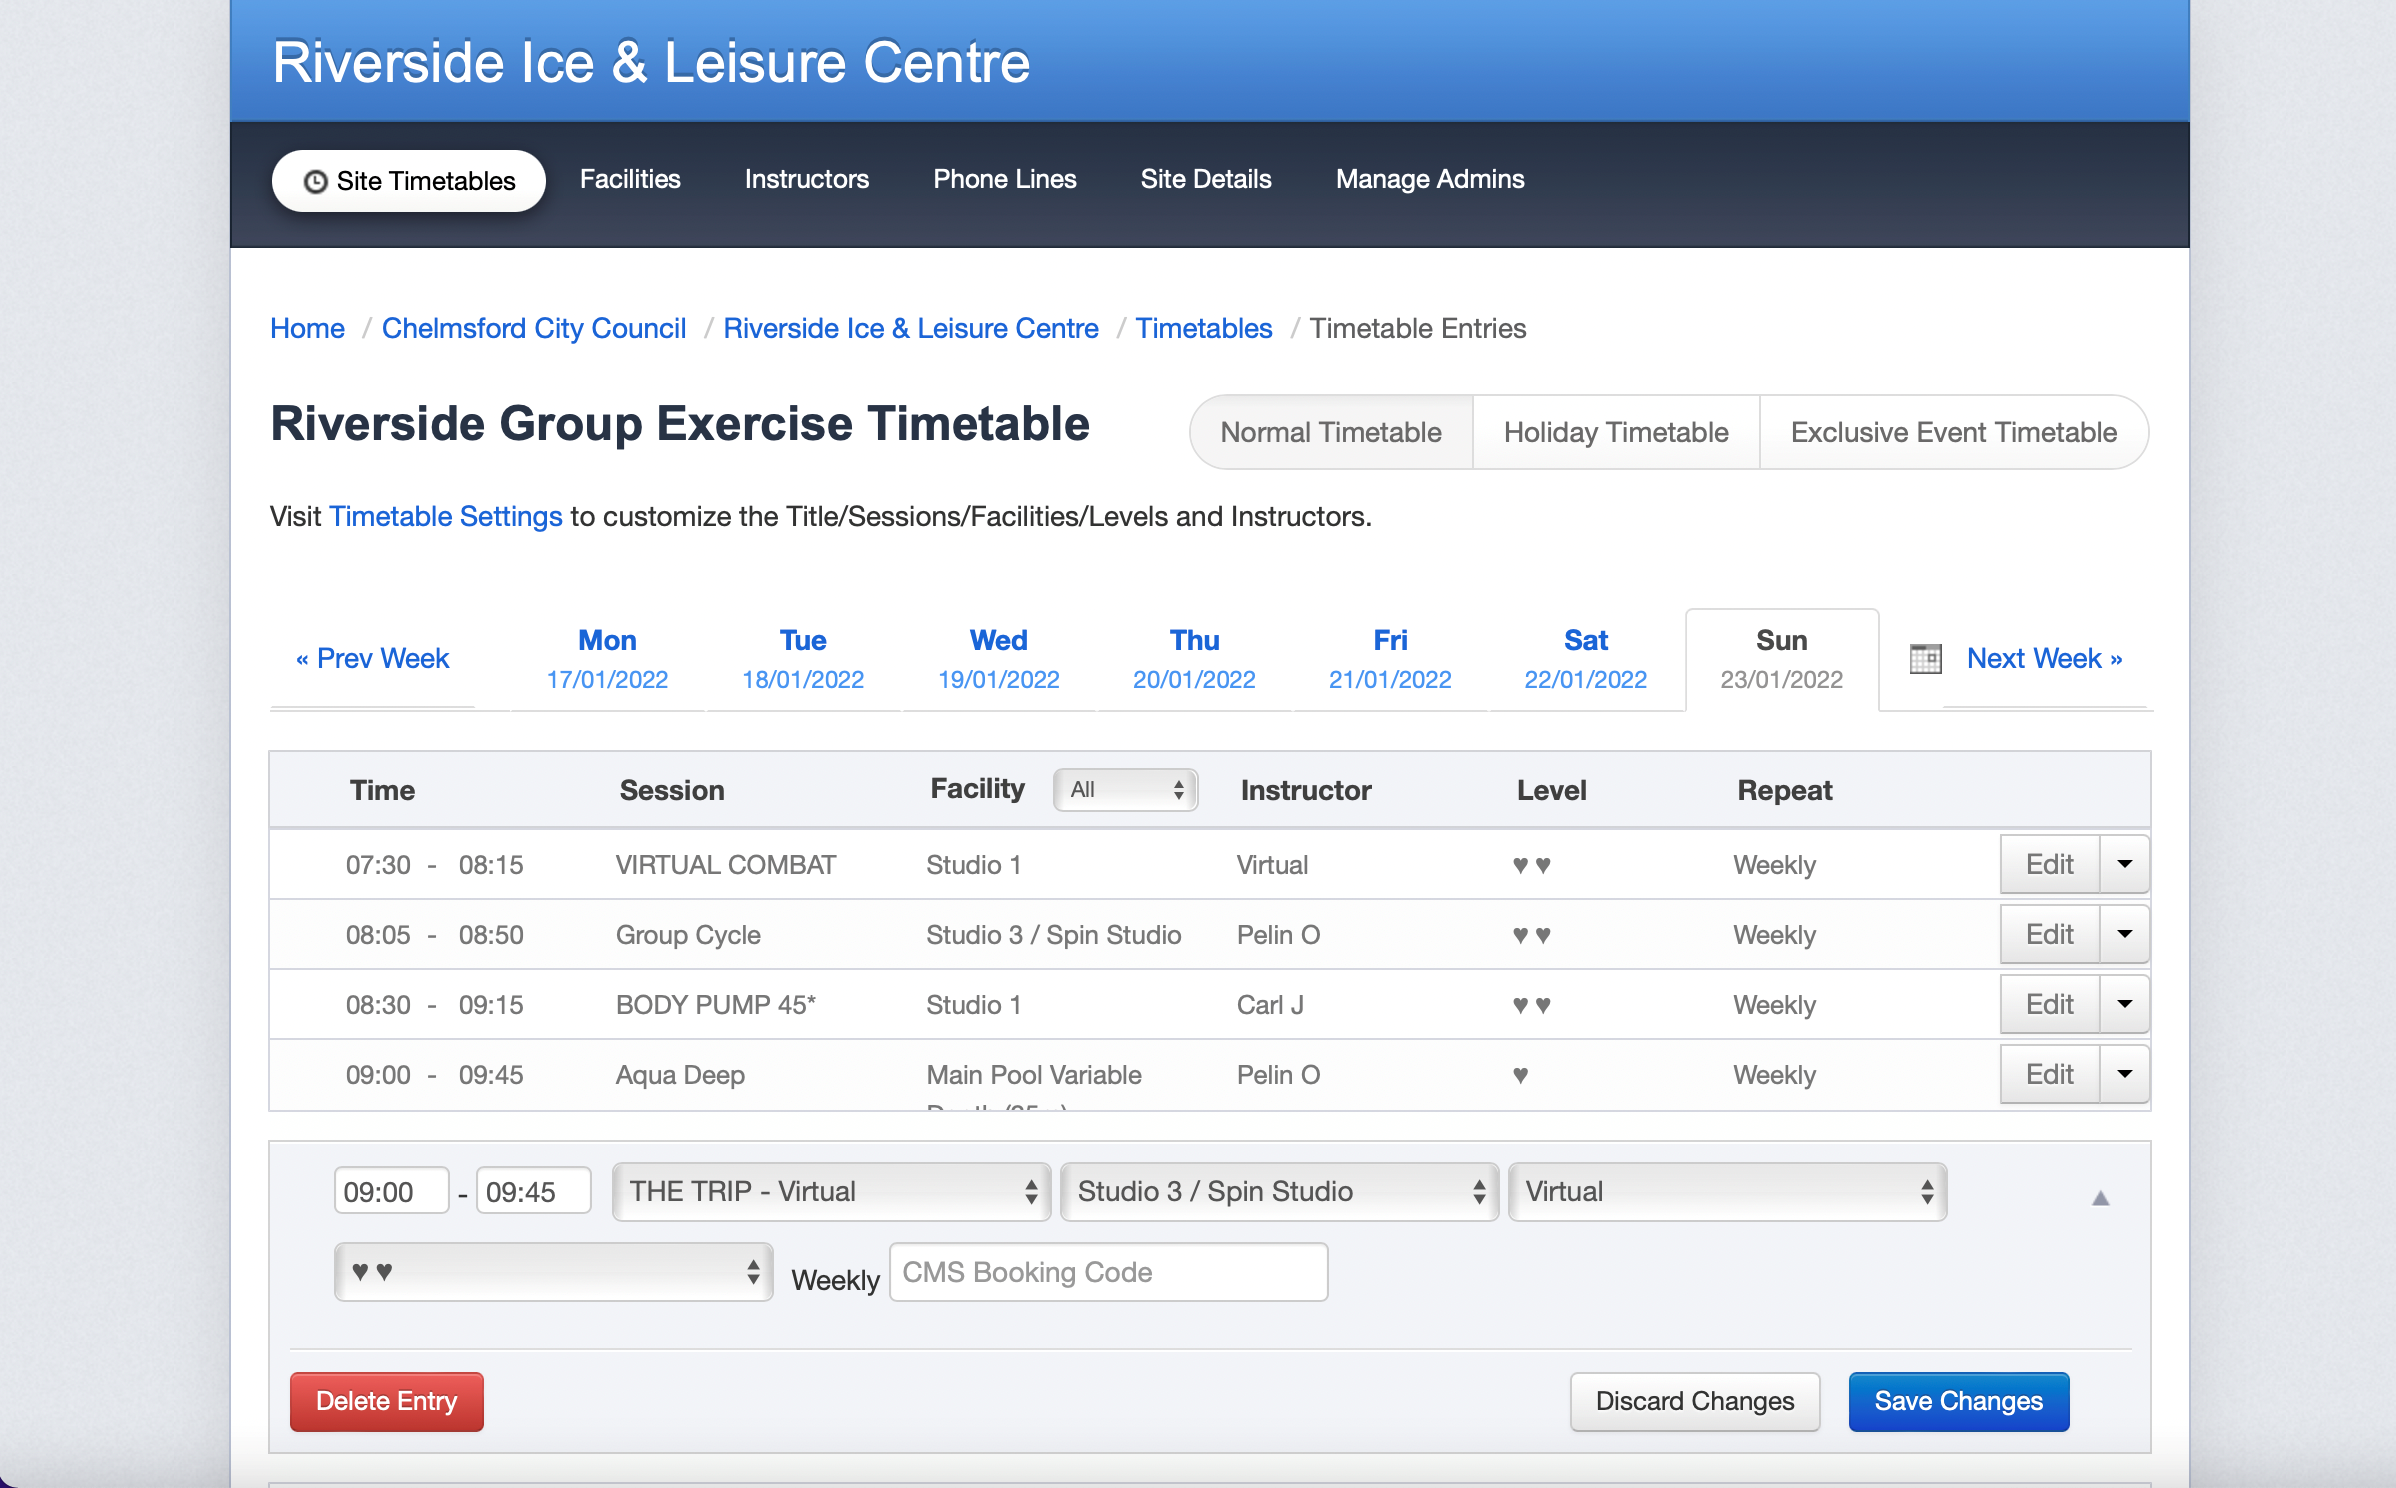
Task: Open the Facility filter dropdown set to All
Action: click(x=1125, y=790)
